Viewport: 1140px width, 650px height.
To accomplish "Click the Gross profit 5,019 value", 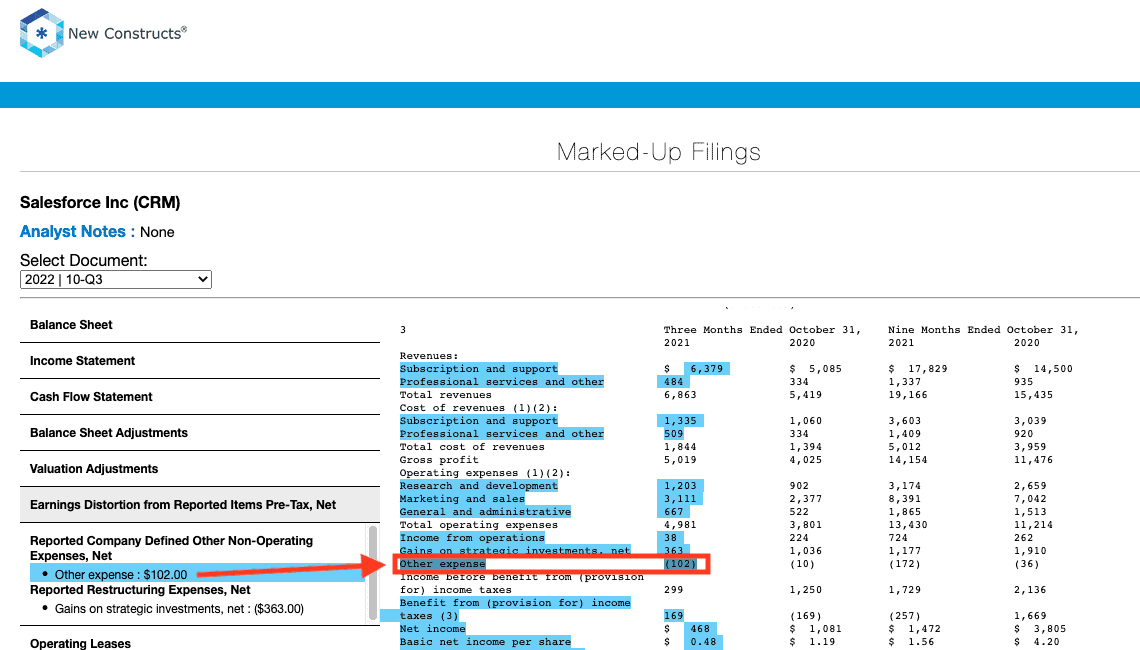I will click(x=680, y=460).
